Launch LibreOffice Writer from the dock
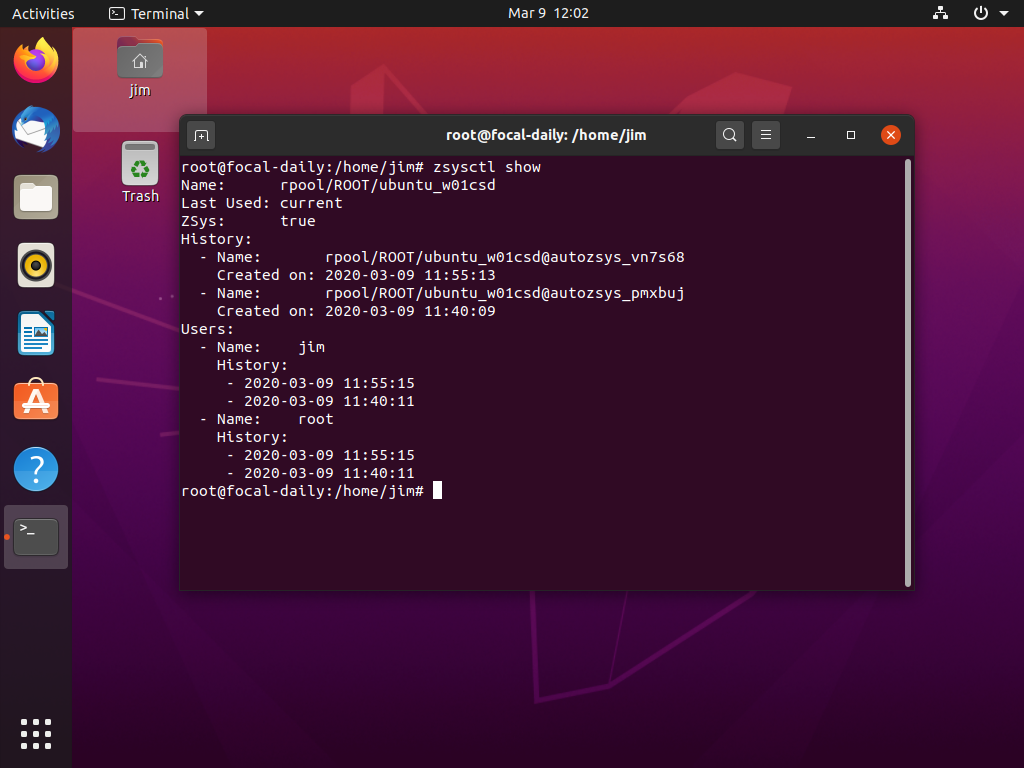Image resolution: width=1024 pixels, height=768 pixels. click(x=35, y=333)
